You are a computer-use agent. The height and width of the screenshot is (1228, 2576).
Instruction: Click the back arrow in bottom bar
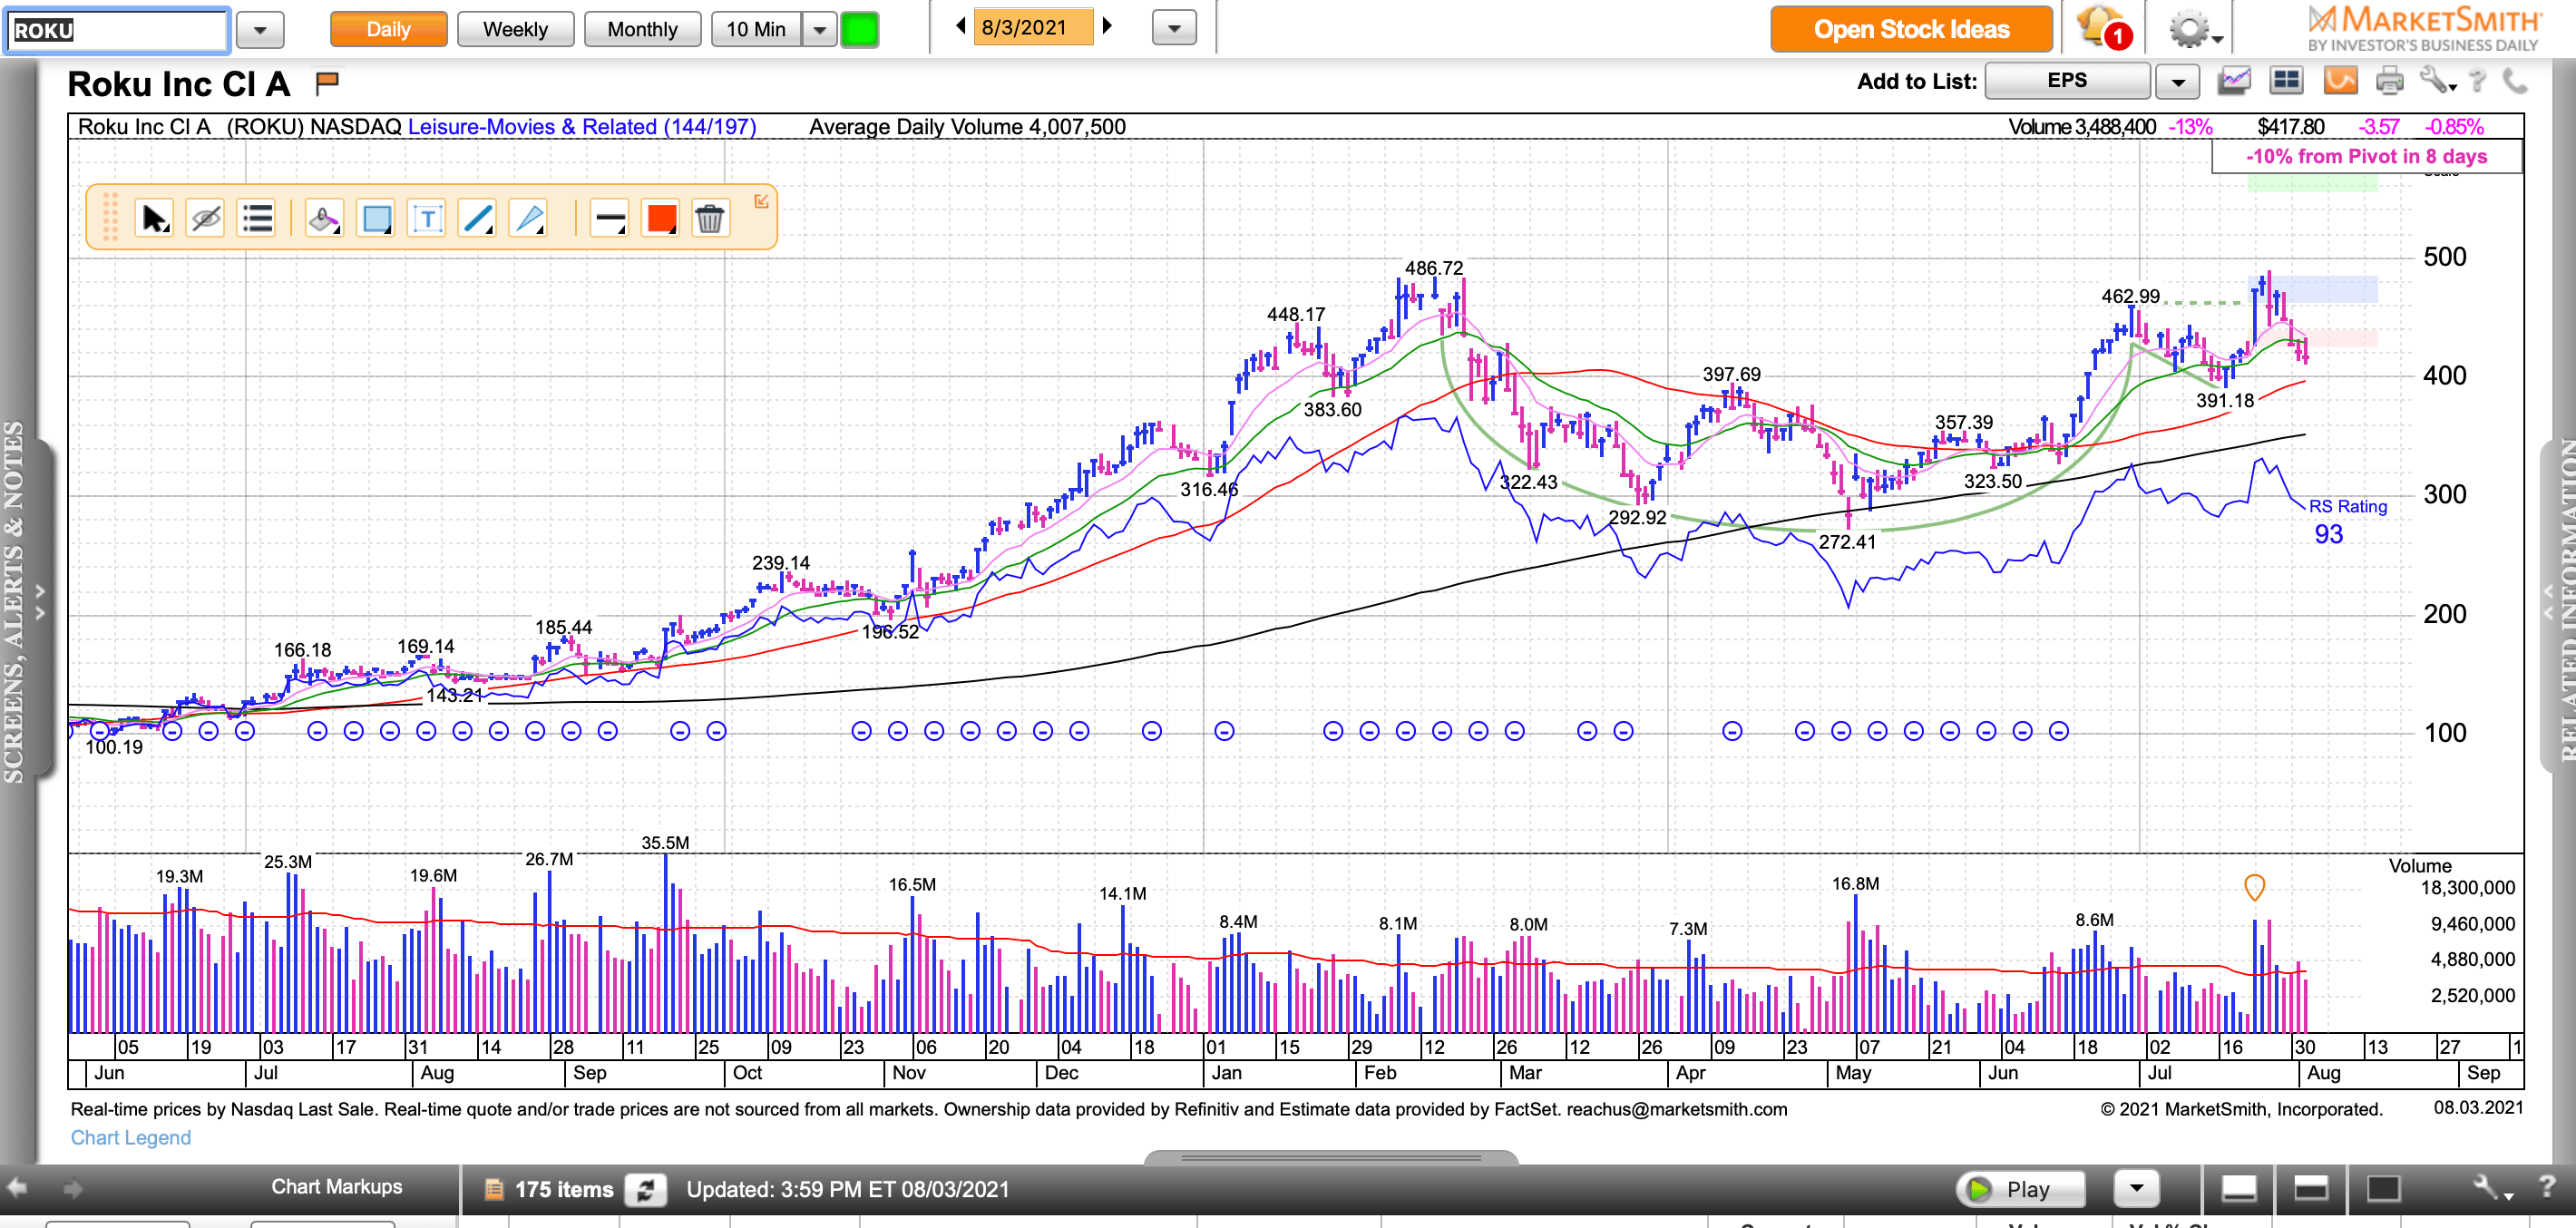point(17,1188)
